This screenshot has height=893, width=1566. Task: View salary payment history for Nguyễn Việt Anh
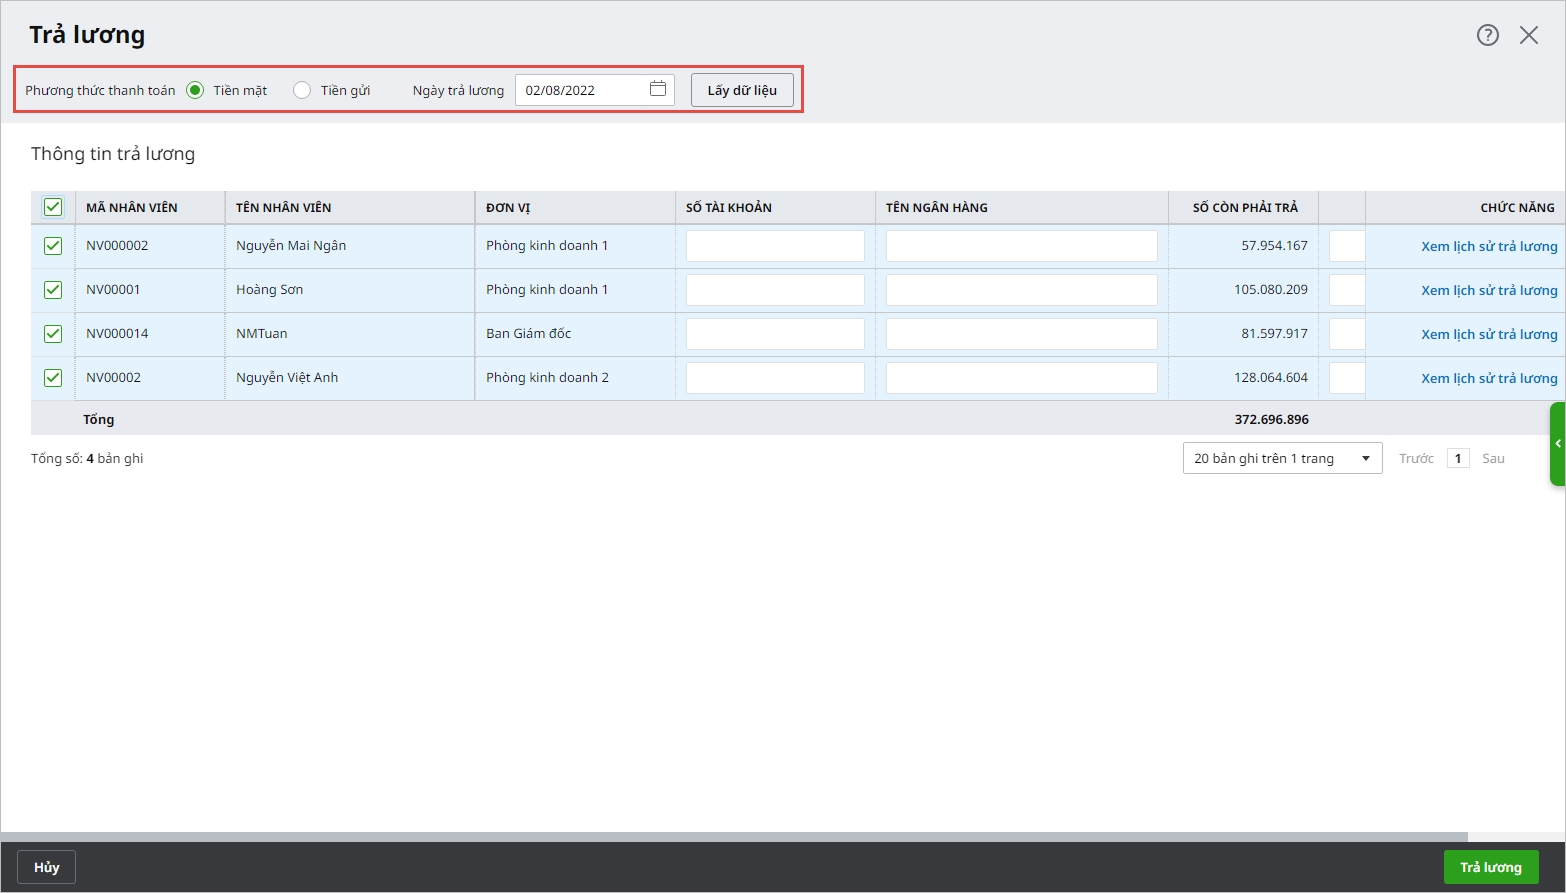pyautogui.click(x=1489, y=378)
